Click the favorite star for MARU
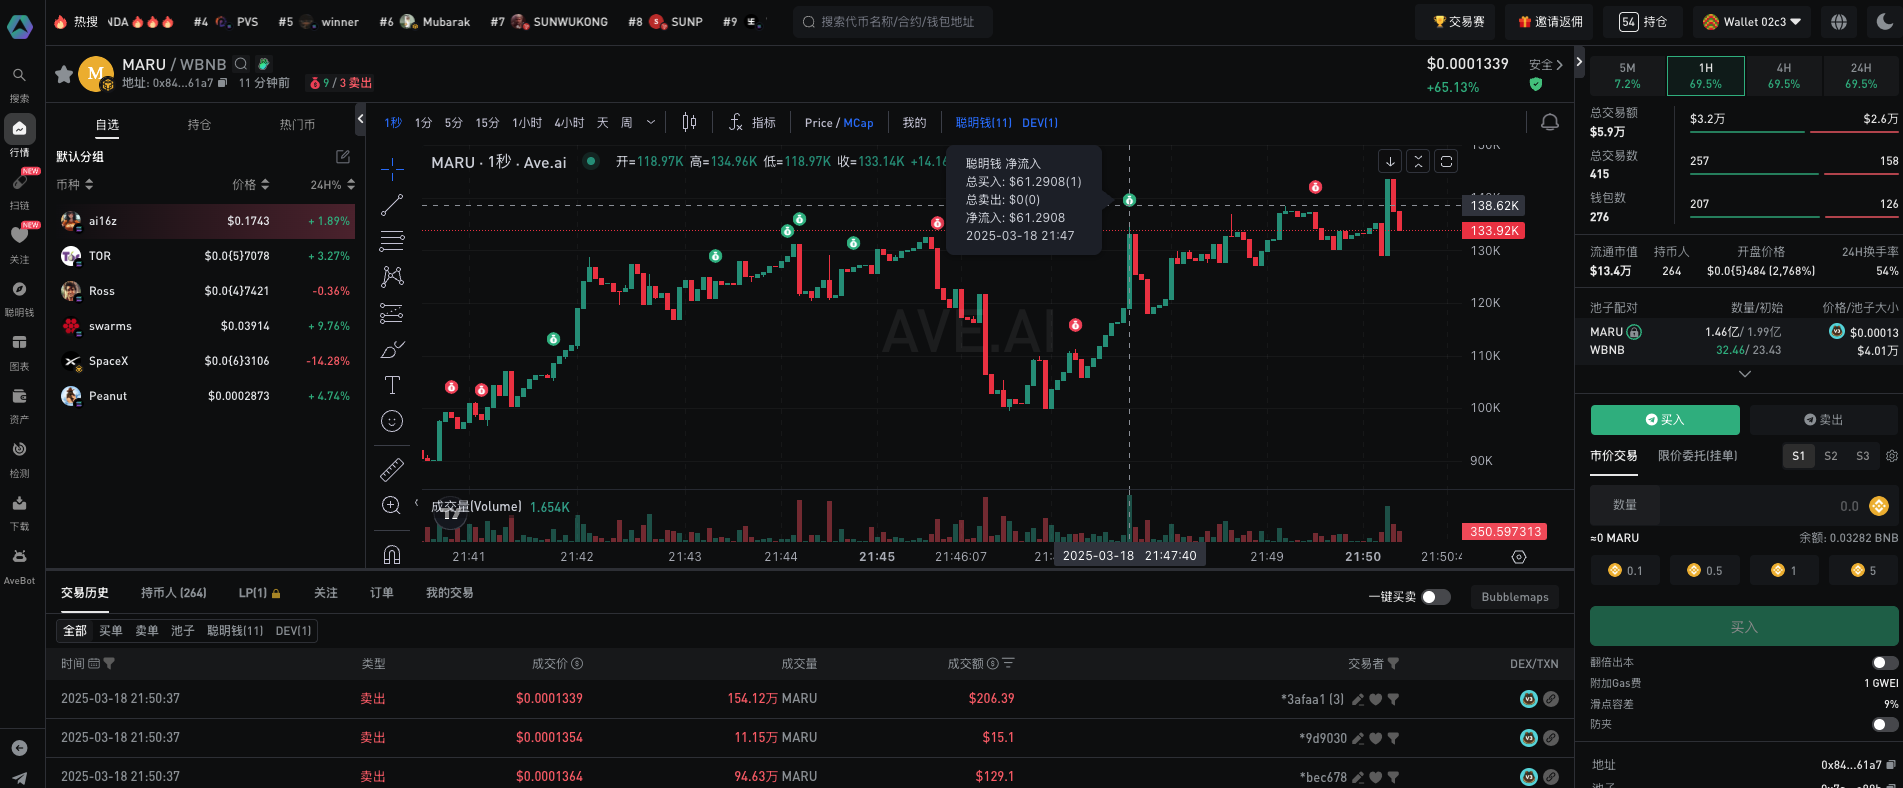 coord(64,74)
